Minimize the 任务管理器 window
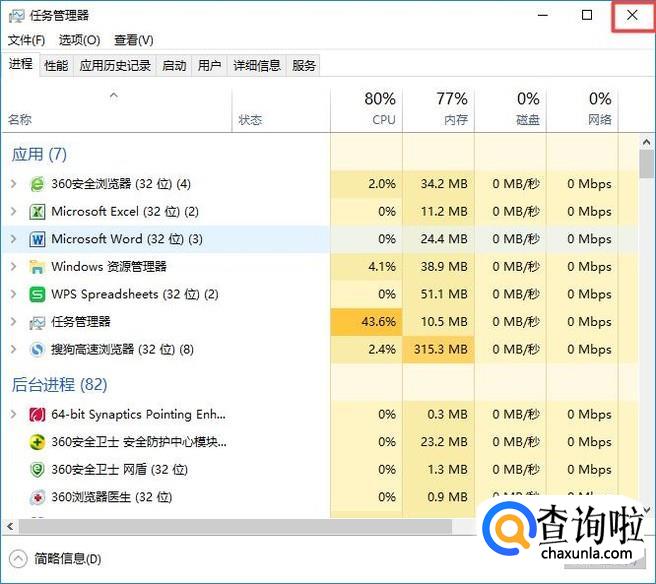The image size is (656, 584). point(543,15)
